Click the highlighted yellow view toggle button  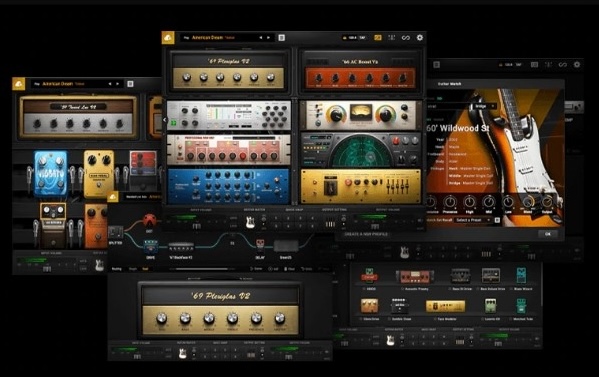point(377,37)
